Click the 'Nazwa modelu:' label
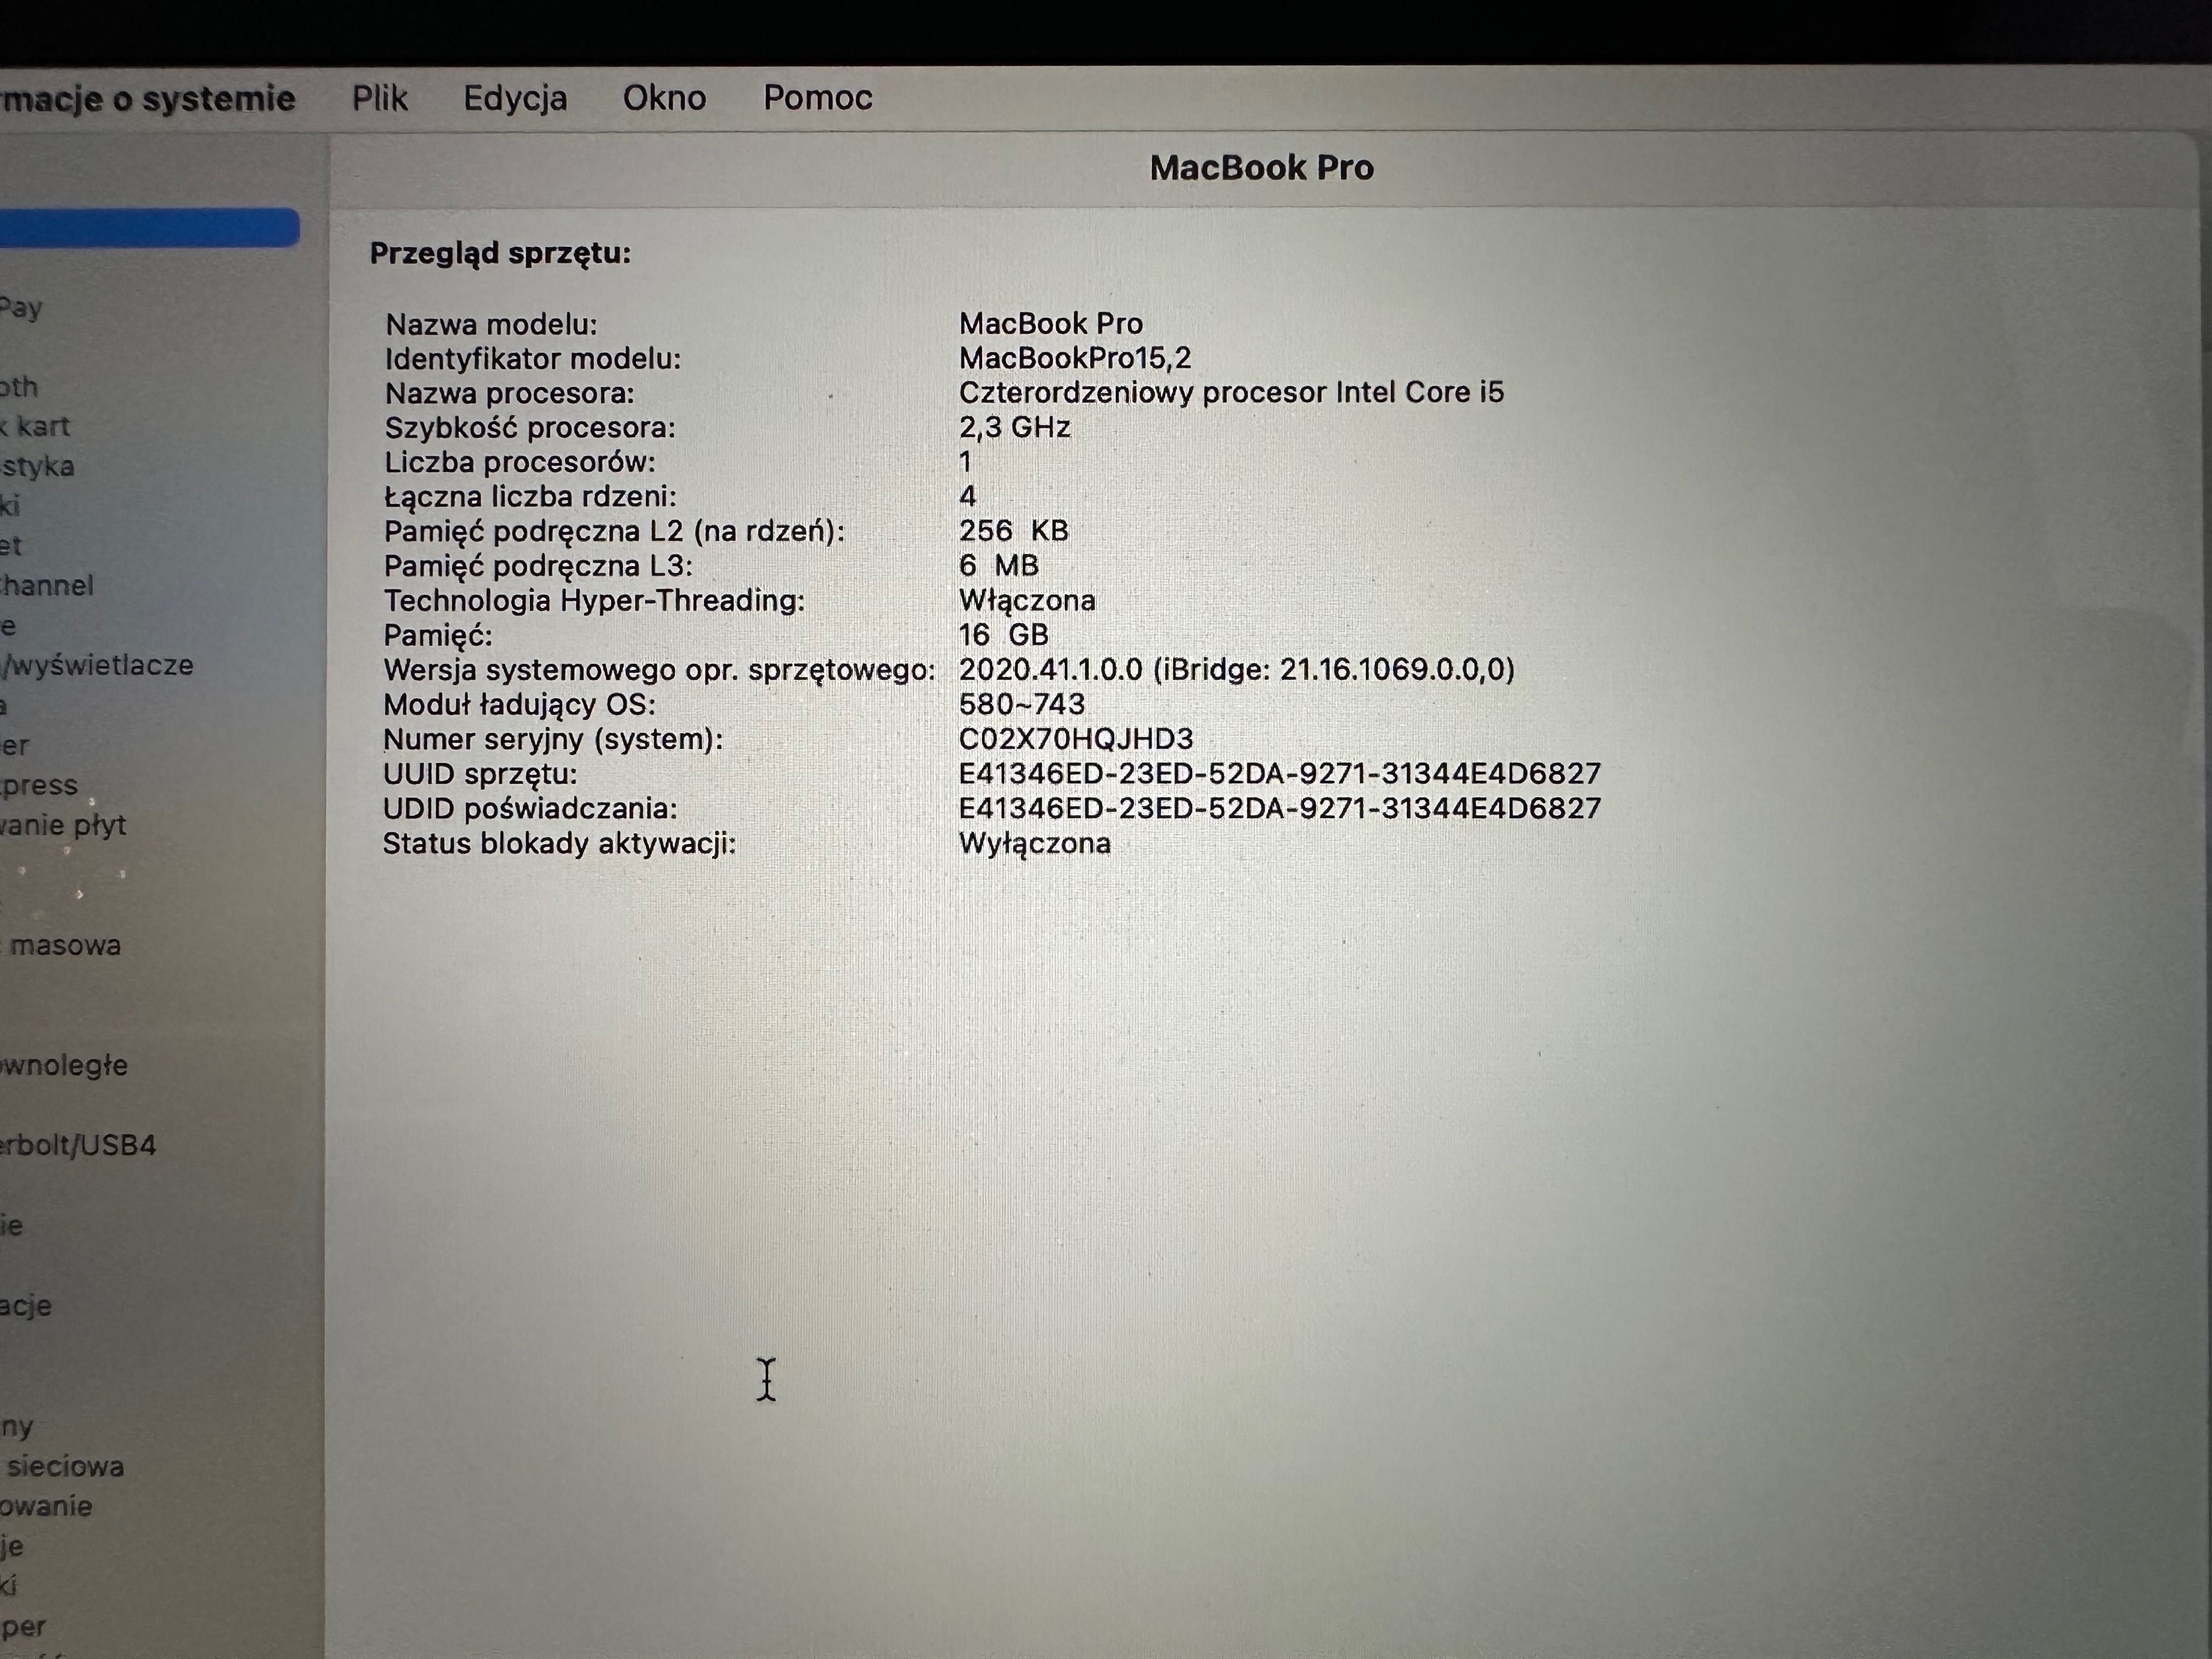 click(491, 324)
